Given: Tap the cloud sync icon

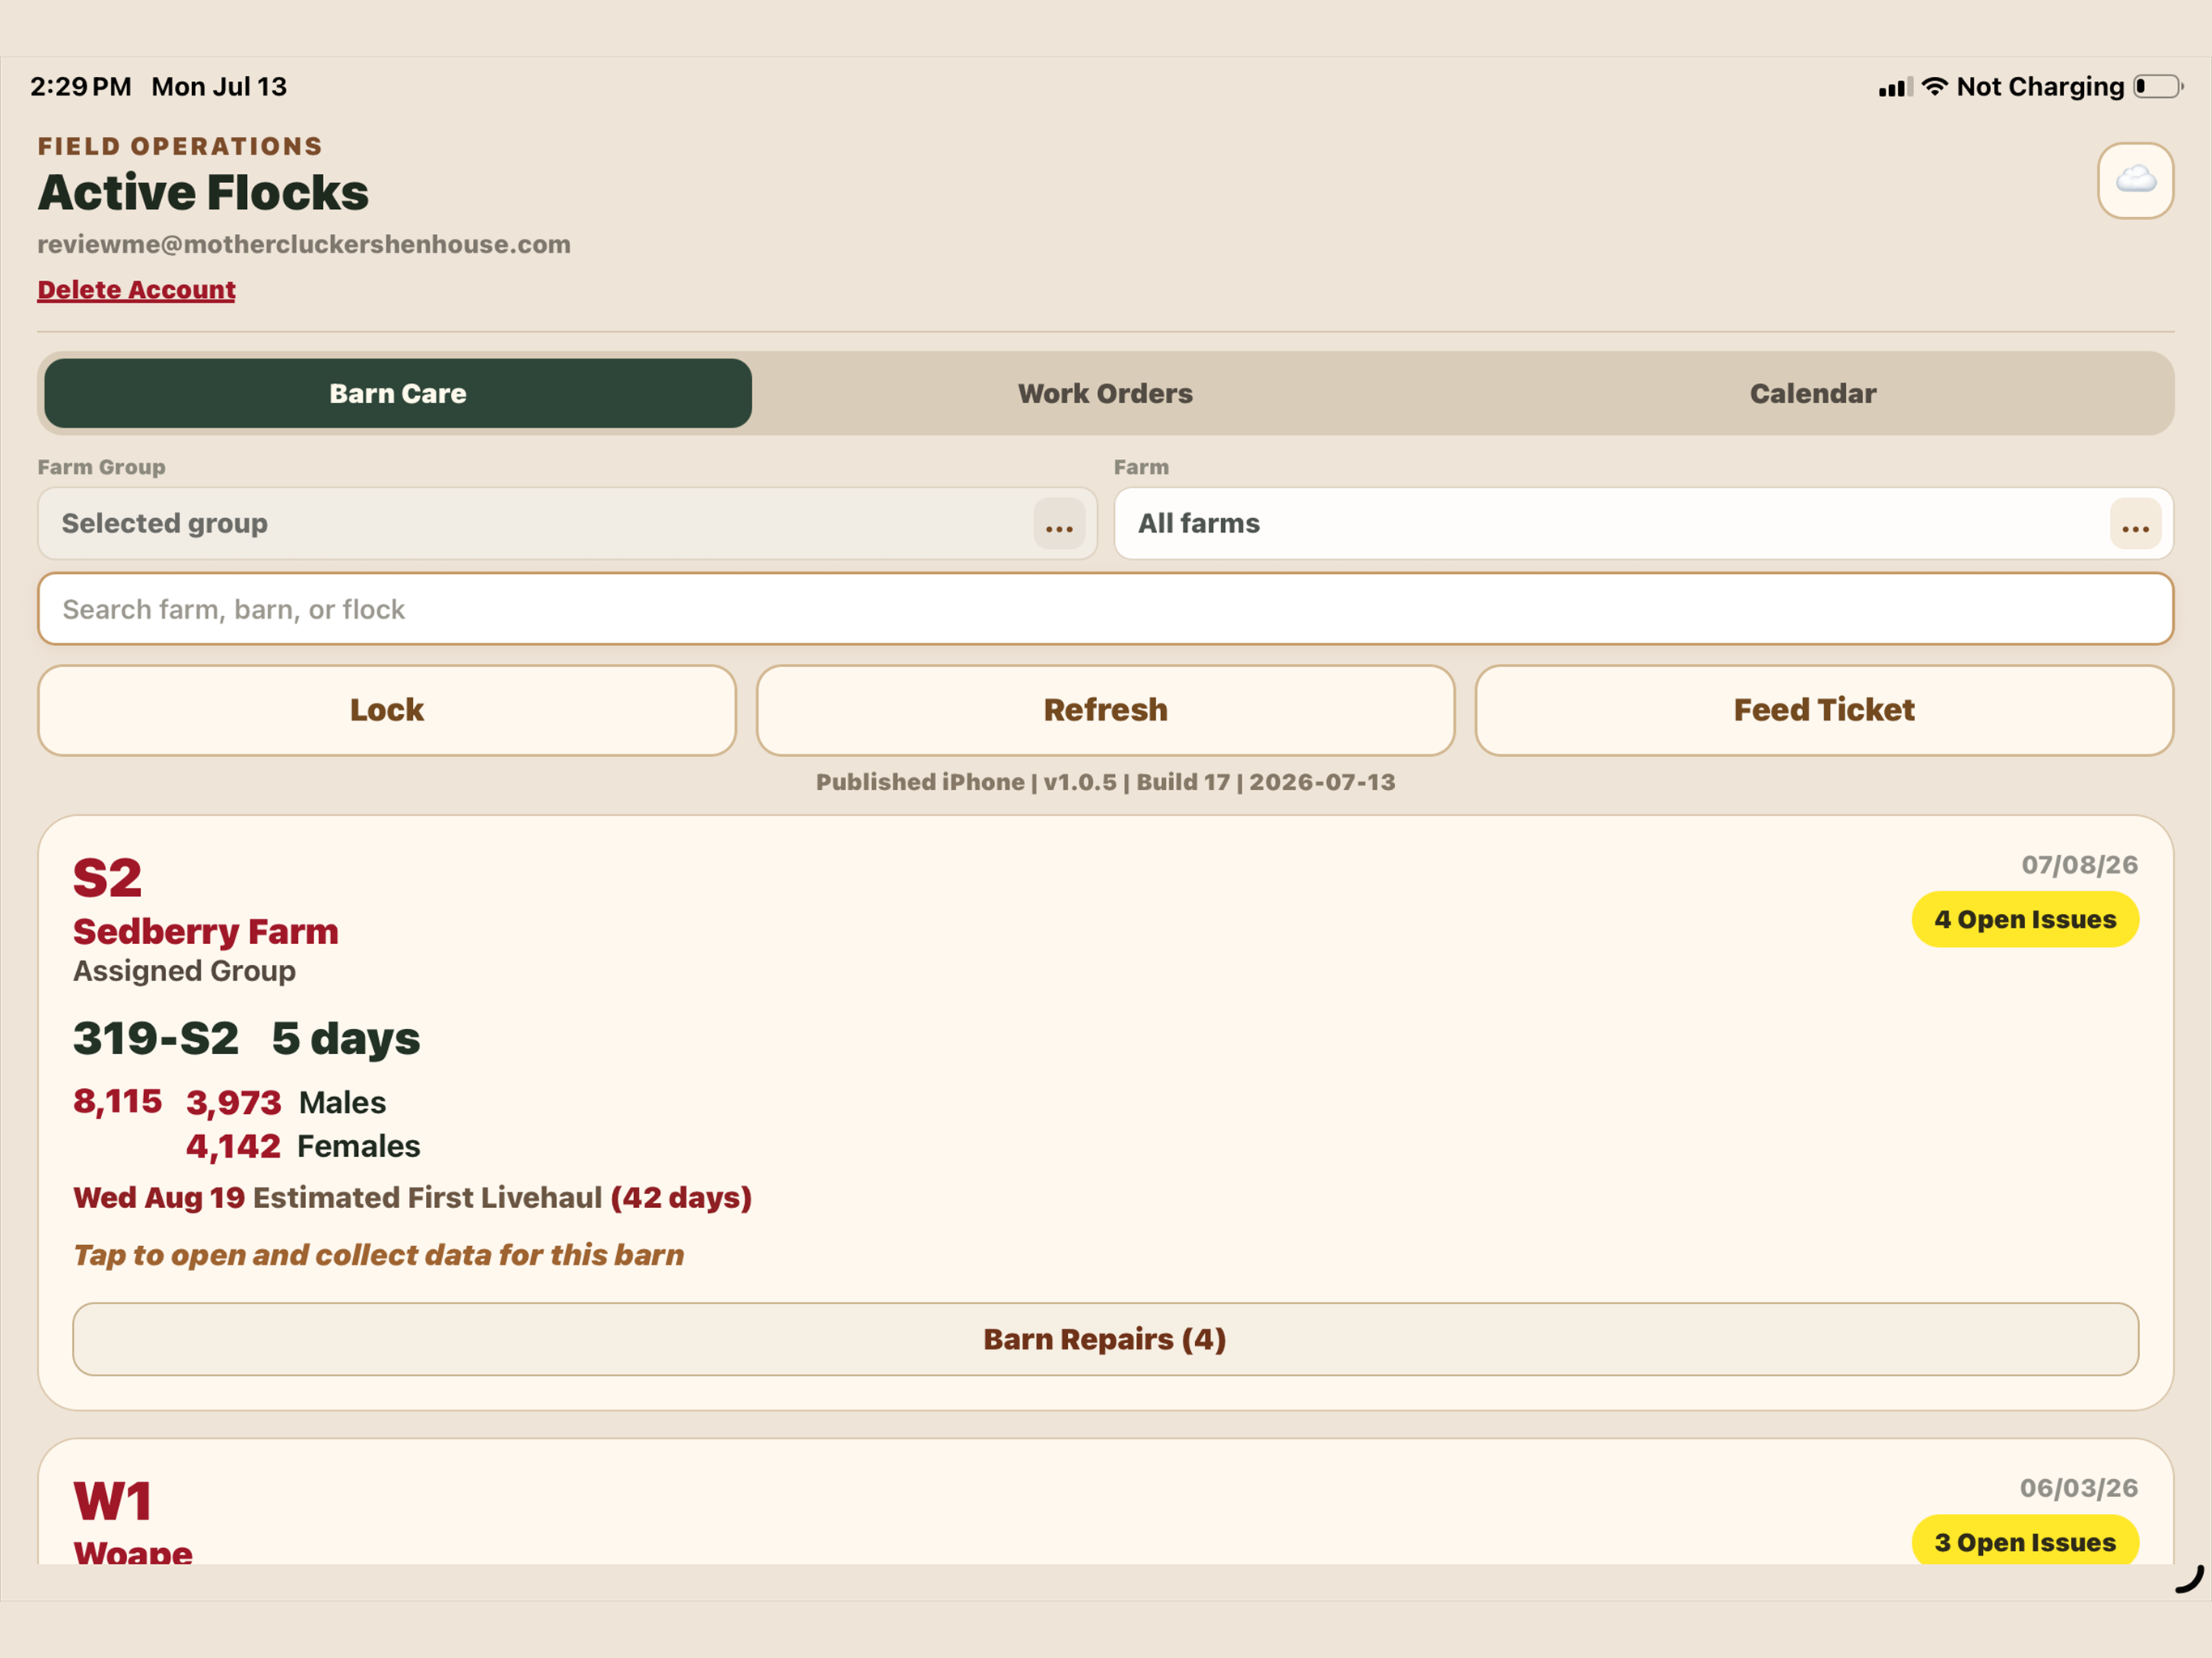Looking at the screenshot, I should pyautogui.click(x=2135, y=180).
